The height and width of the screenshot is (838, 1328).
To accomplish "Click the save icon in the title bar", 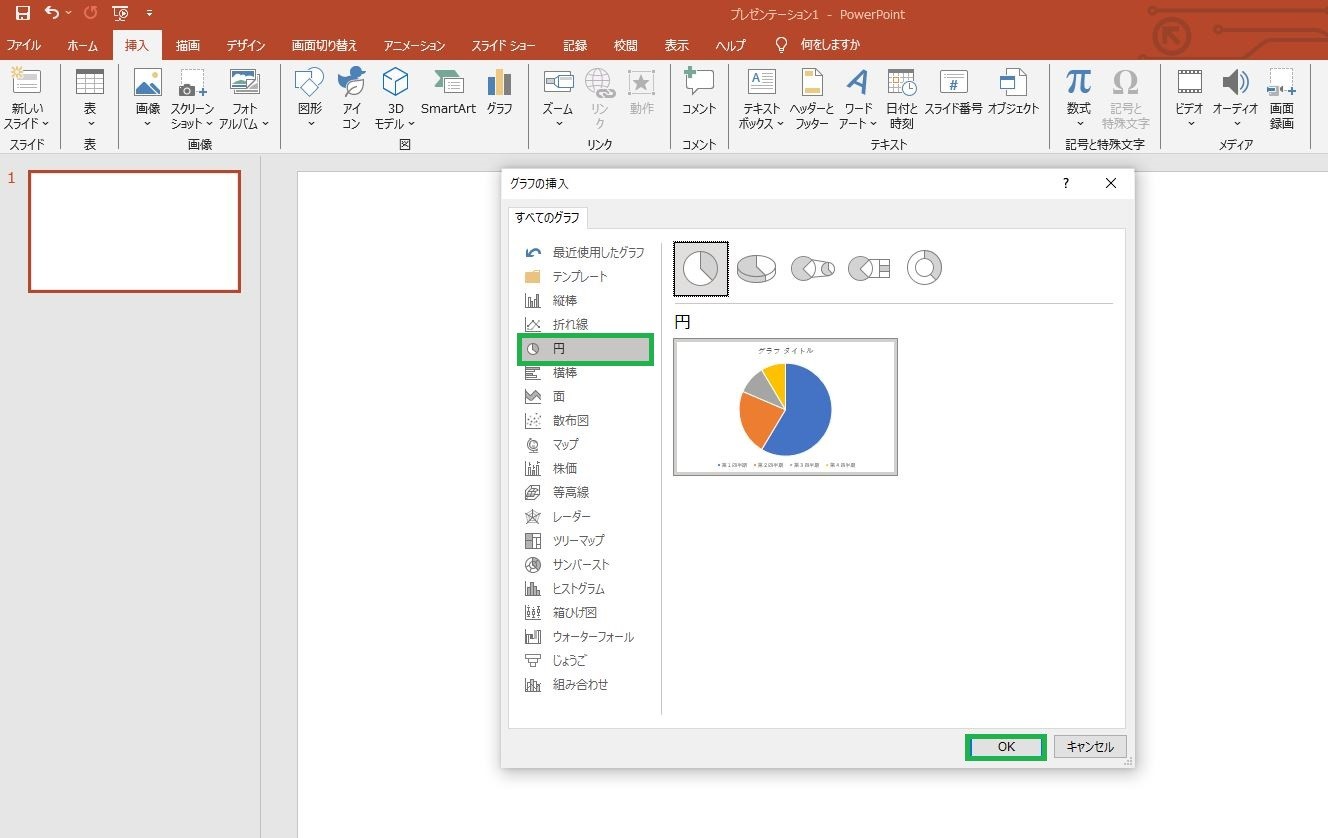I will [x=22, y=13].
